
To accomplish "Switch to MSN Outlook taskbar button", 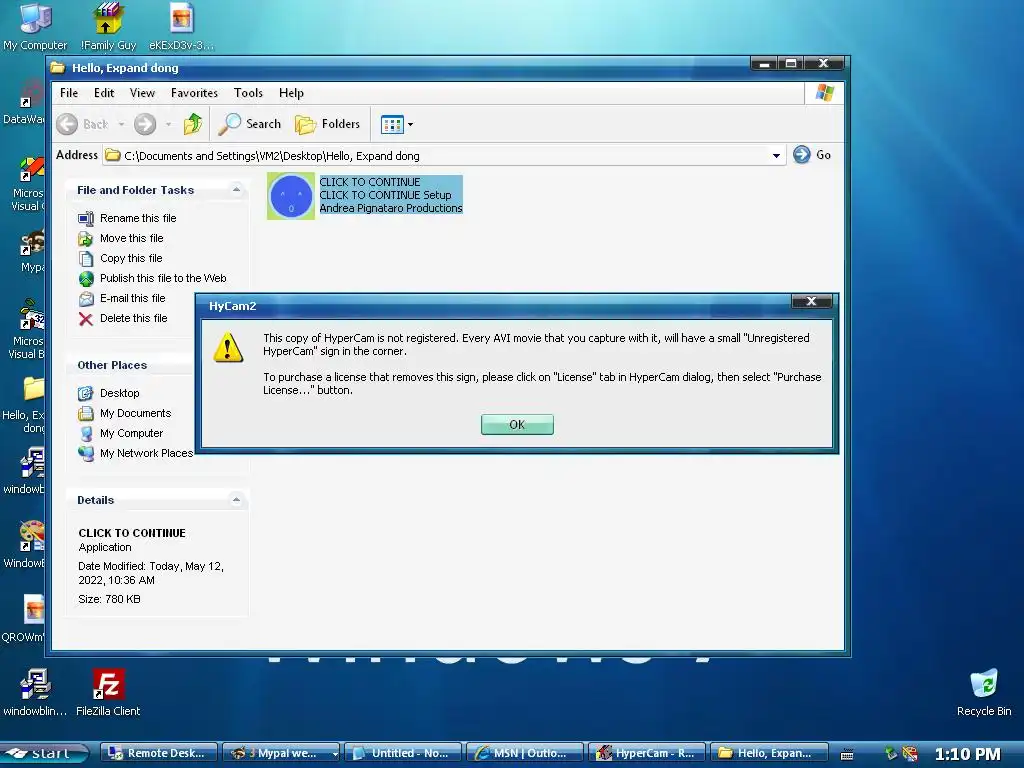I will [x=525, y=753].
